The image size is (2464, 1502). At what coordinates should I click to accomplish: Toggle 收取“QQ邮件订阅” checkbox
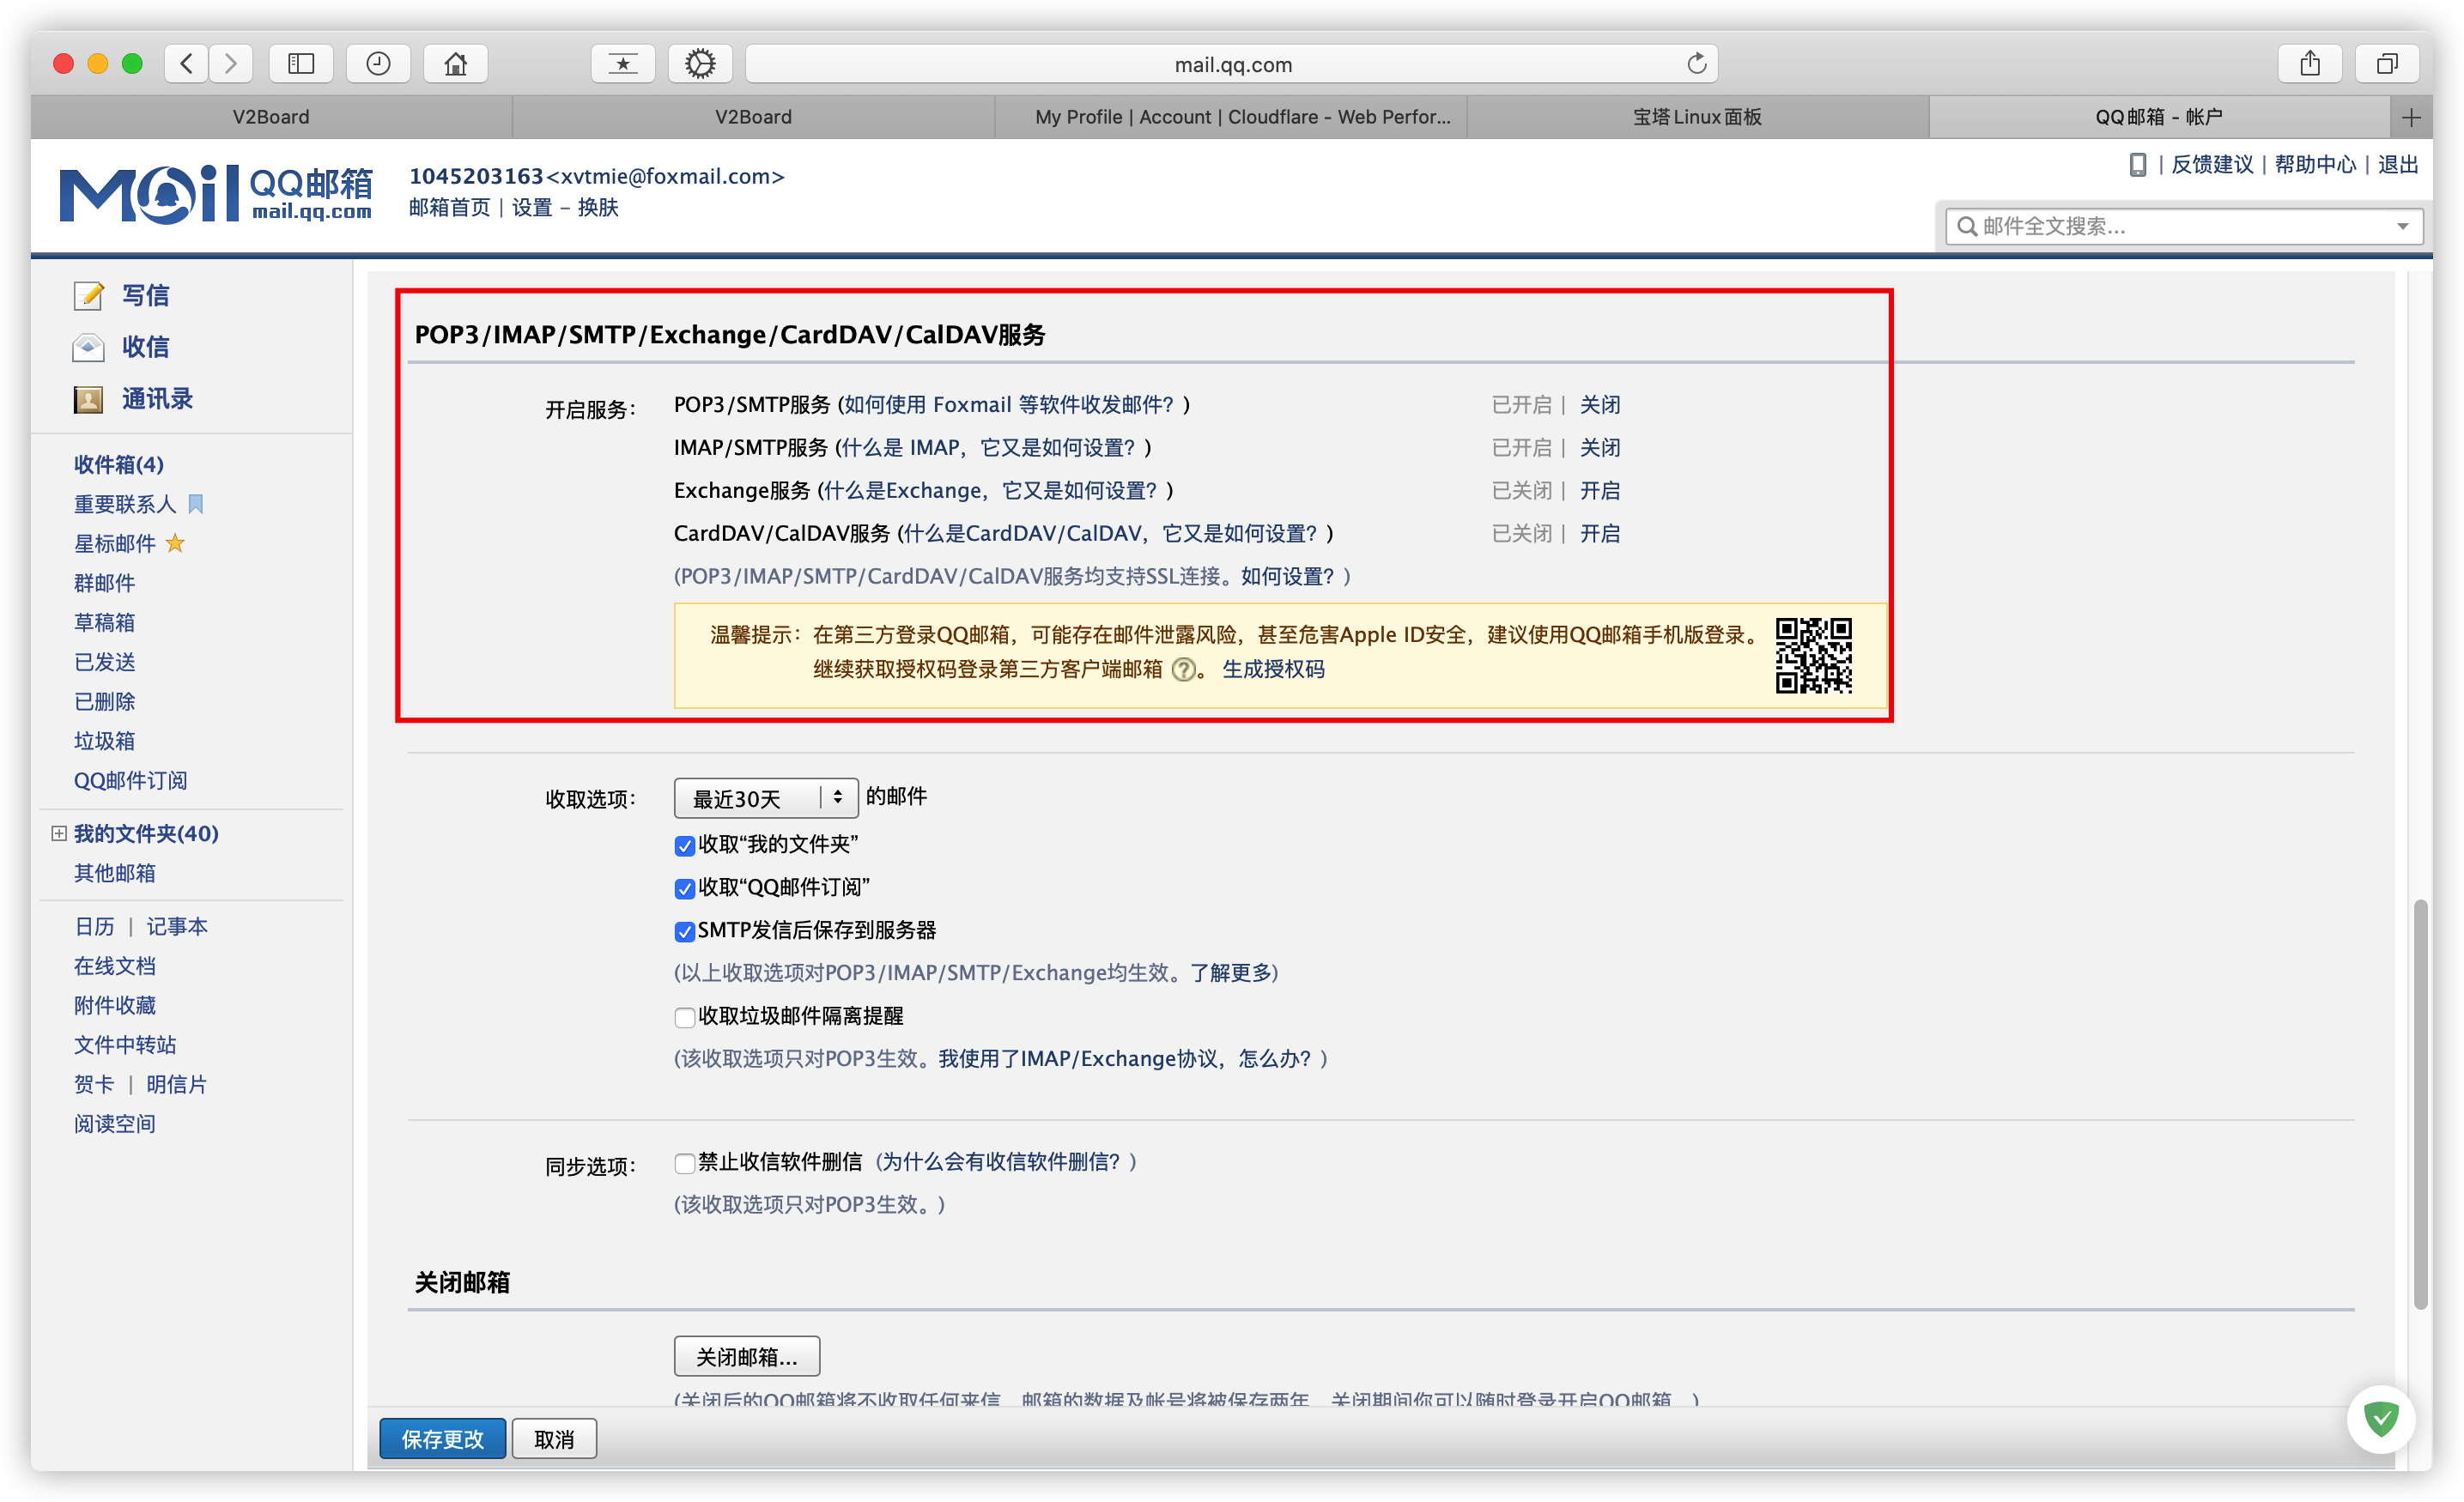tap(684, 889)
